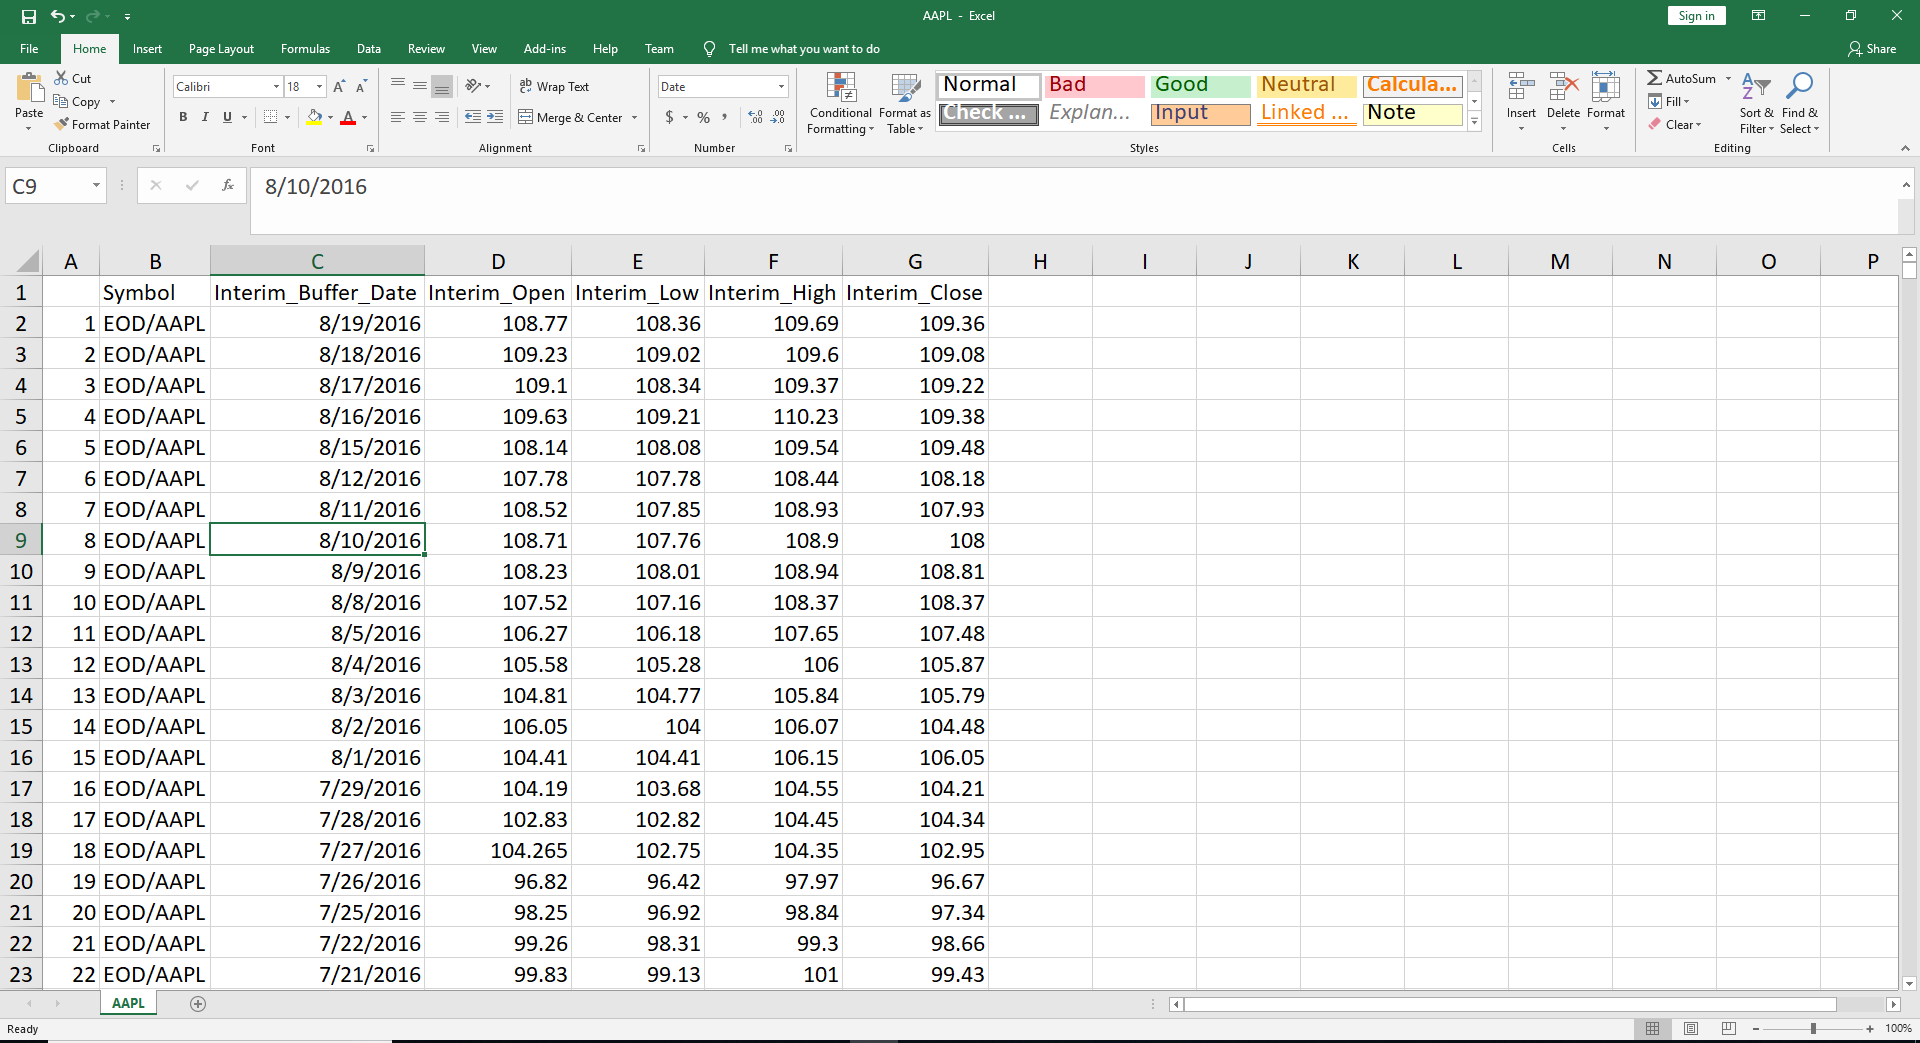Open the Formulas tab
The height and width of the screenshot is (1043, 1920).
coord(305,49)
